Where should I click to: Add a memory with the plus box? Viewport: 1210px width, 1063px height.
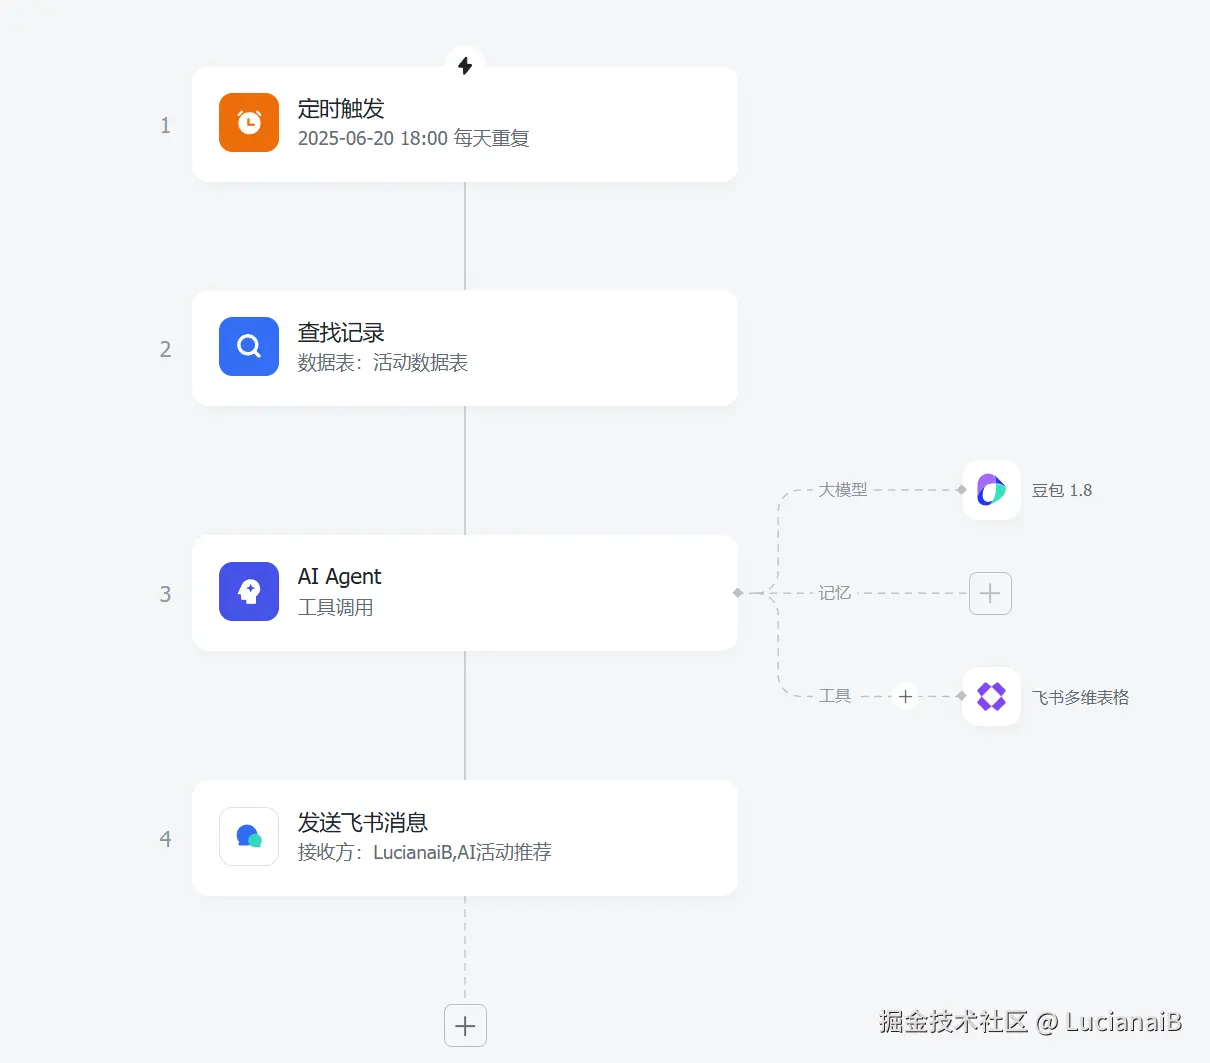[x=990, y=593]
